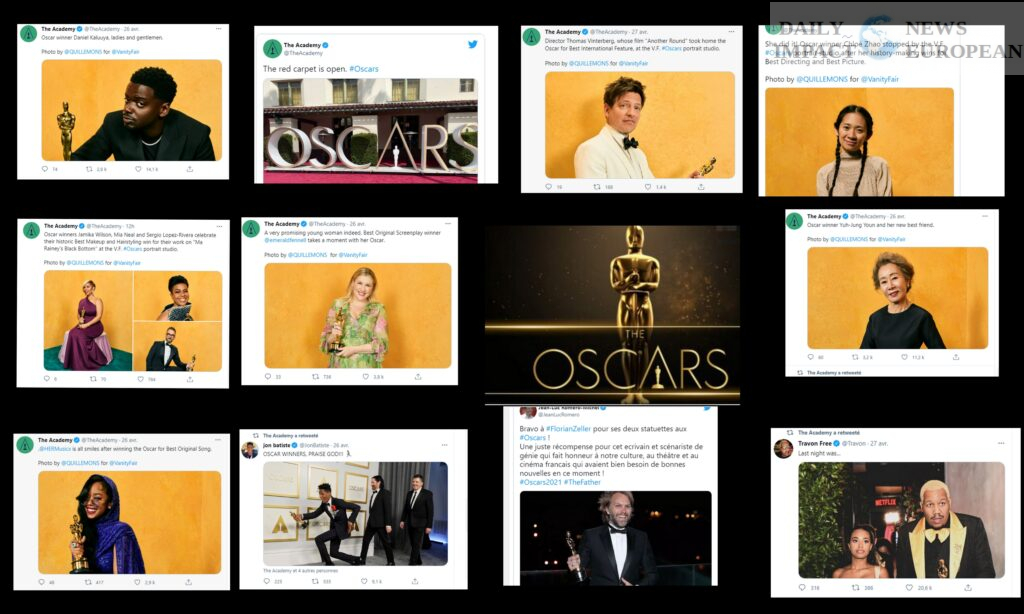Reply to the Travon Free tweet
Viewport: 1024px width, 614px height.
[x=803, y=588]
